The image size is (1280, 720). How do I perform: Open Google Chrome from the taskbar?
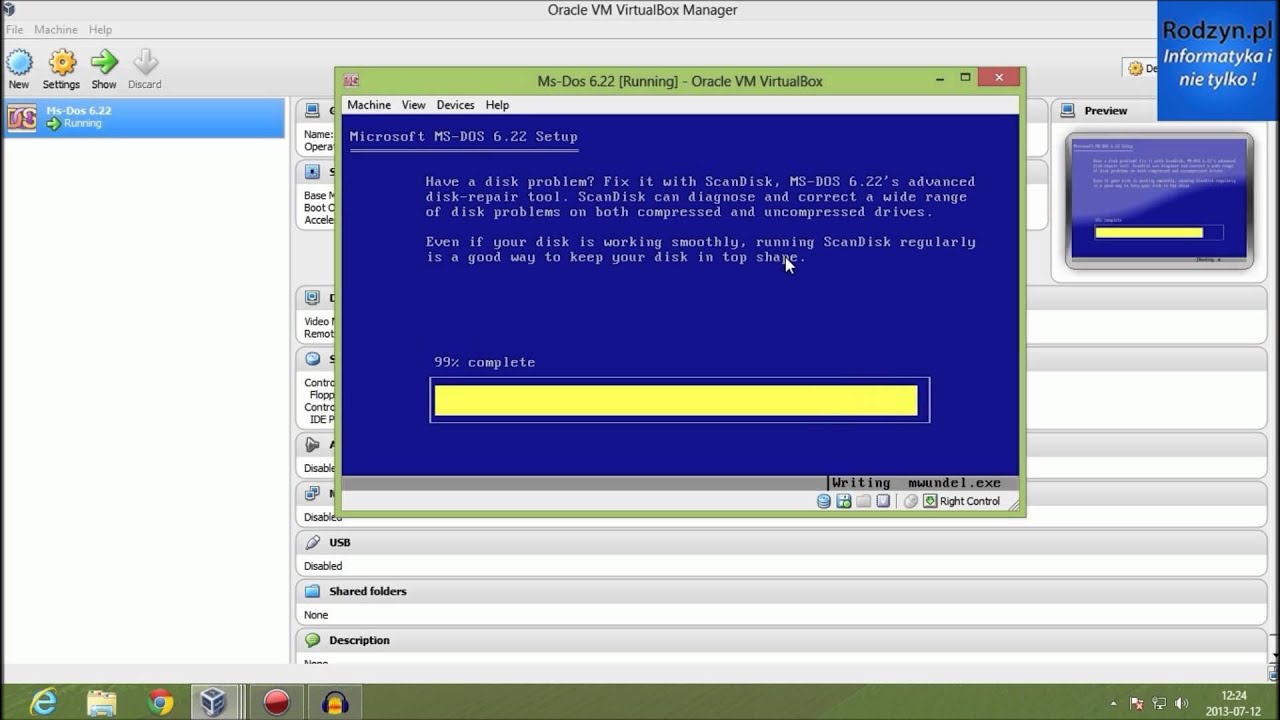click(x=160, y=703)
